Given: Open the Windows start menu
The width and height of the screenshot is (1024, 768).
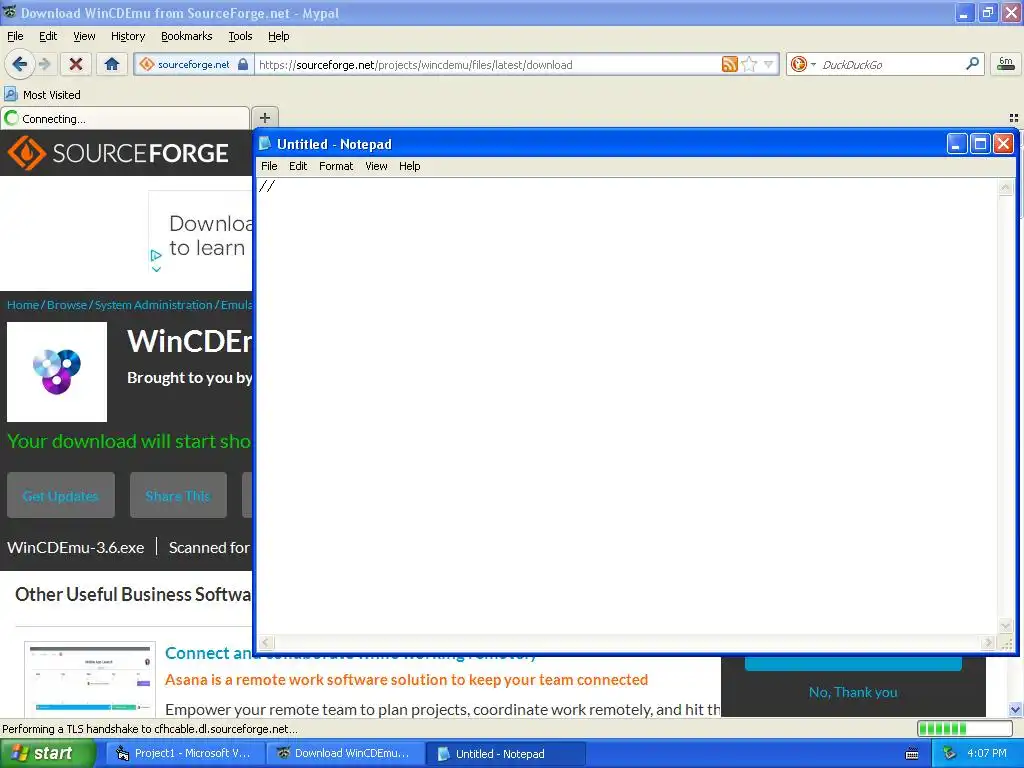Looking at the screenshot, I should click(x=48, y=753).
